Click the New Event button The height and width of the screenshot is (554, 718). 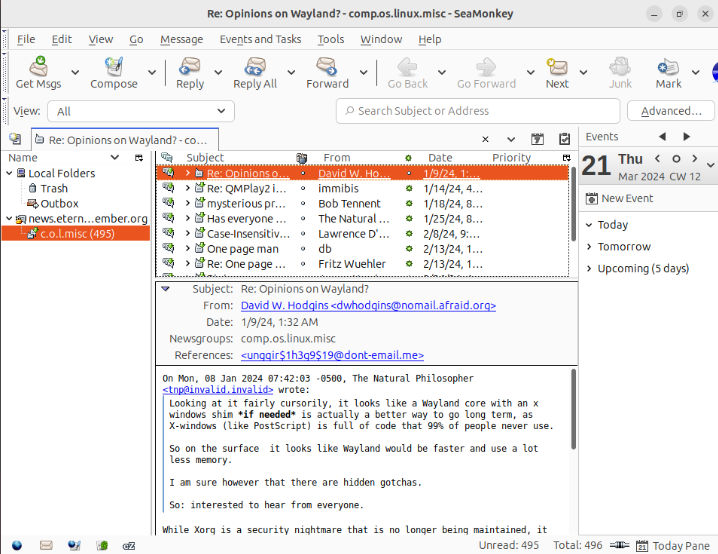(620, 198)
